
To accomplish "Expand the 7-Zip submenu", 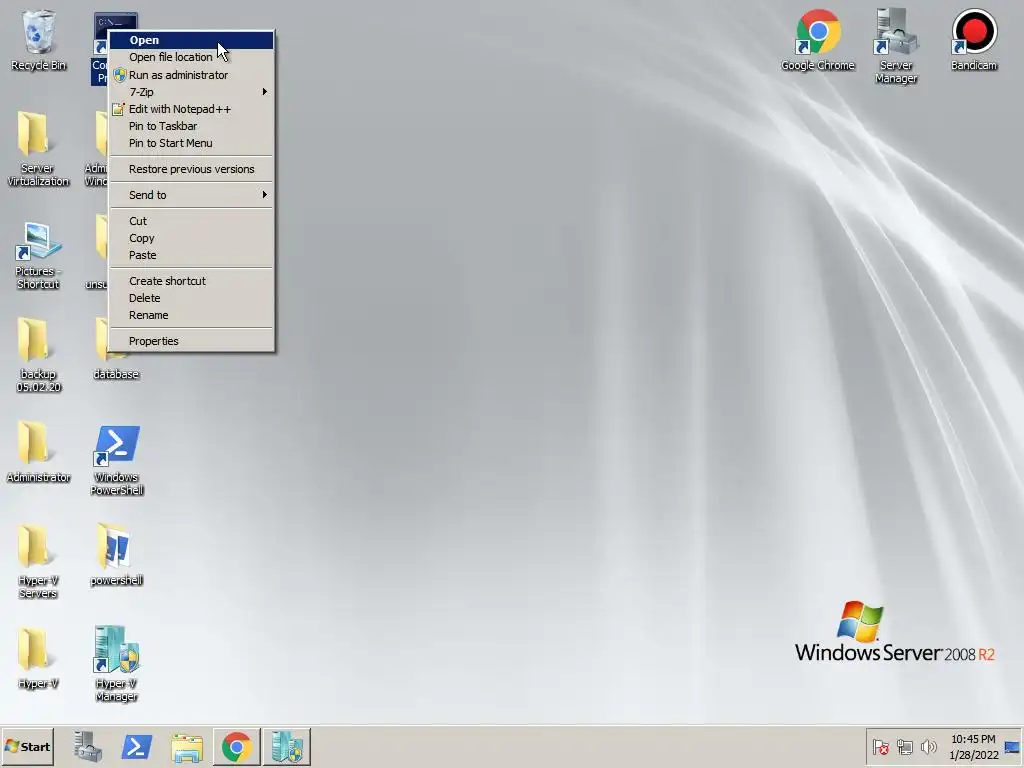I will (x=191, y=91).
